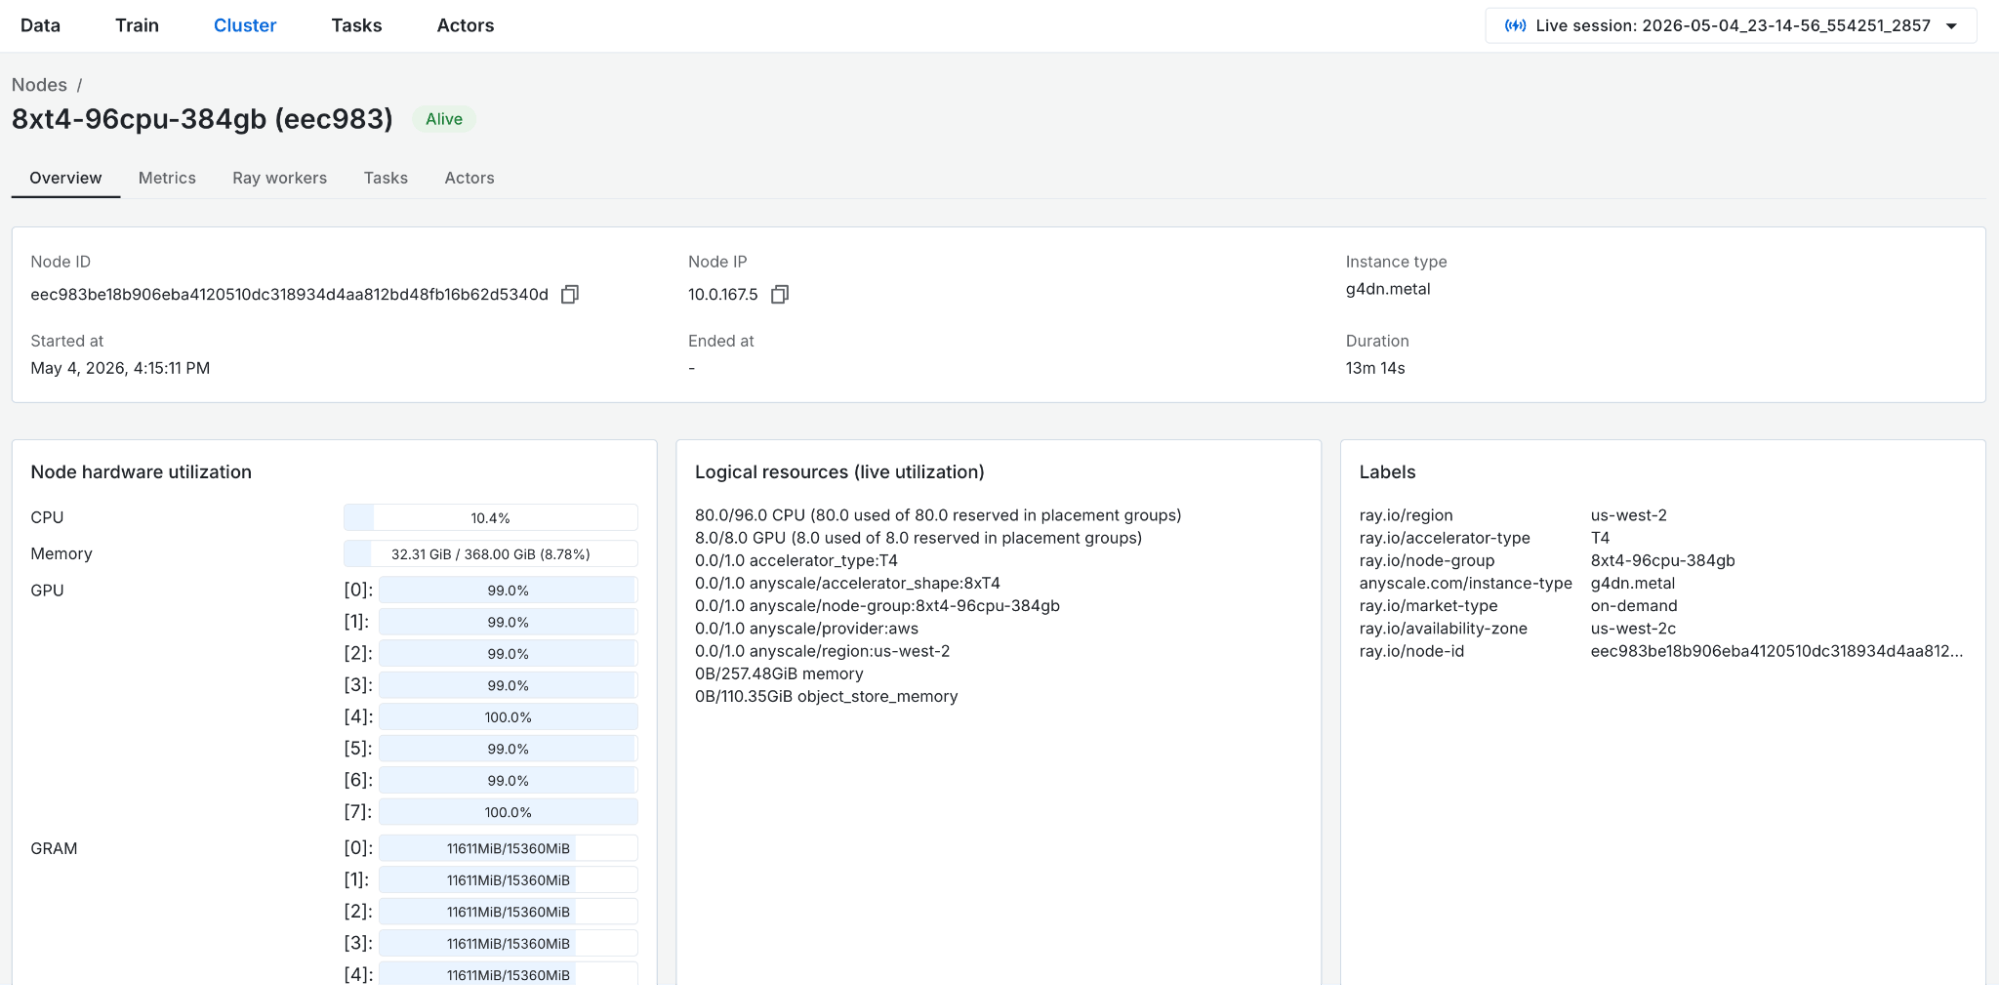Click the Node hardware utilization heading

[141, 472]
